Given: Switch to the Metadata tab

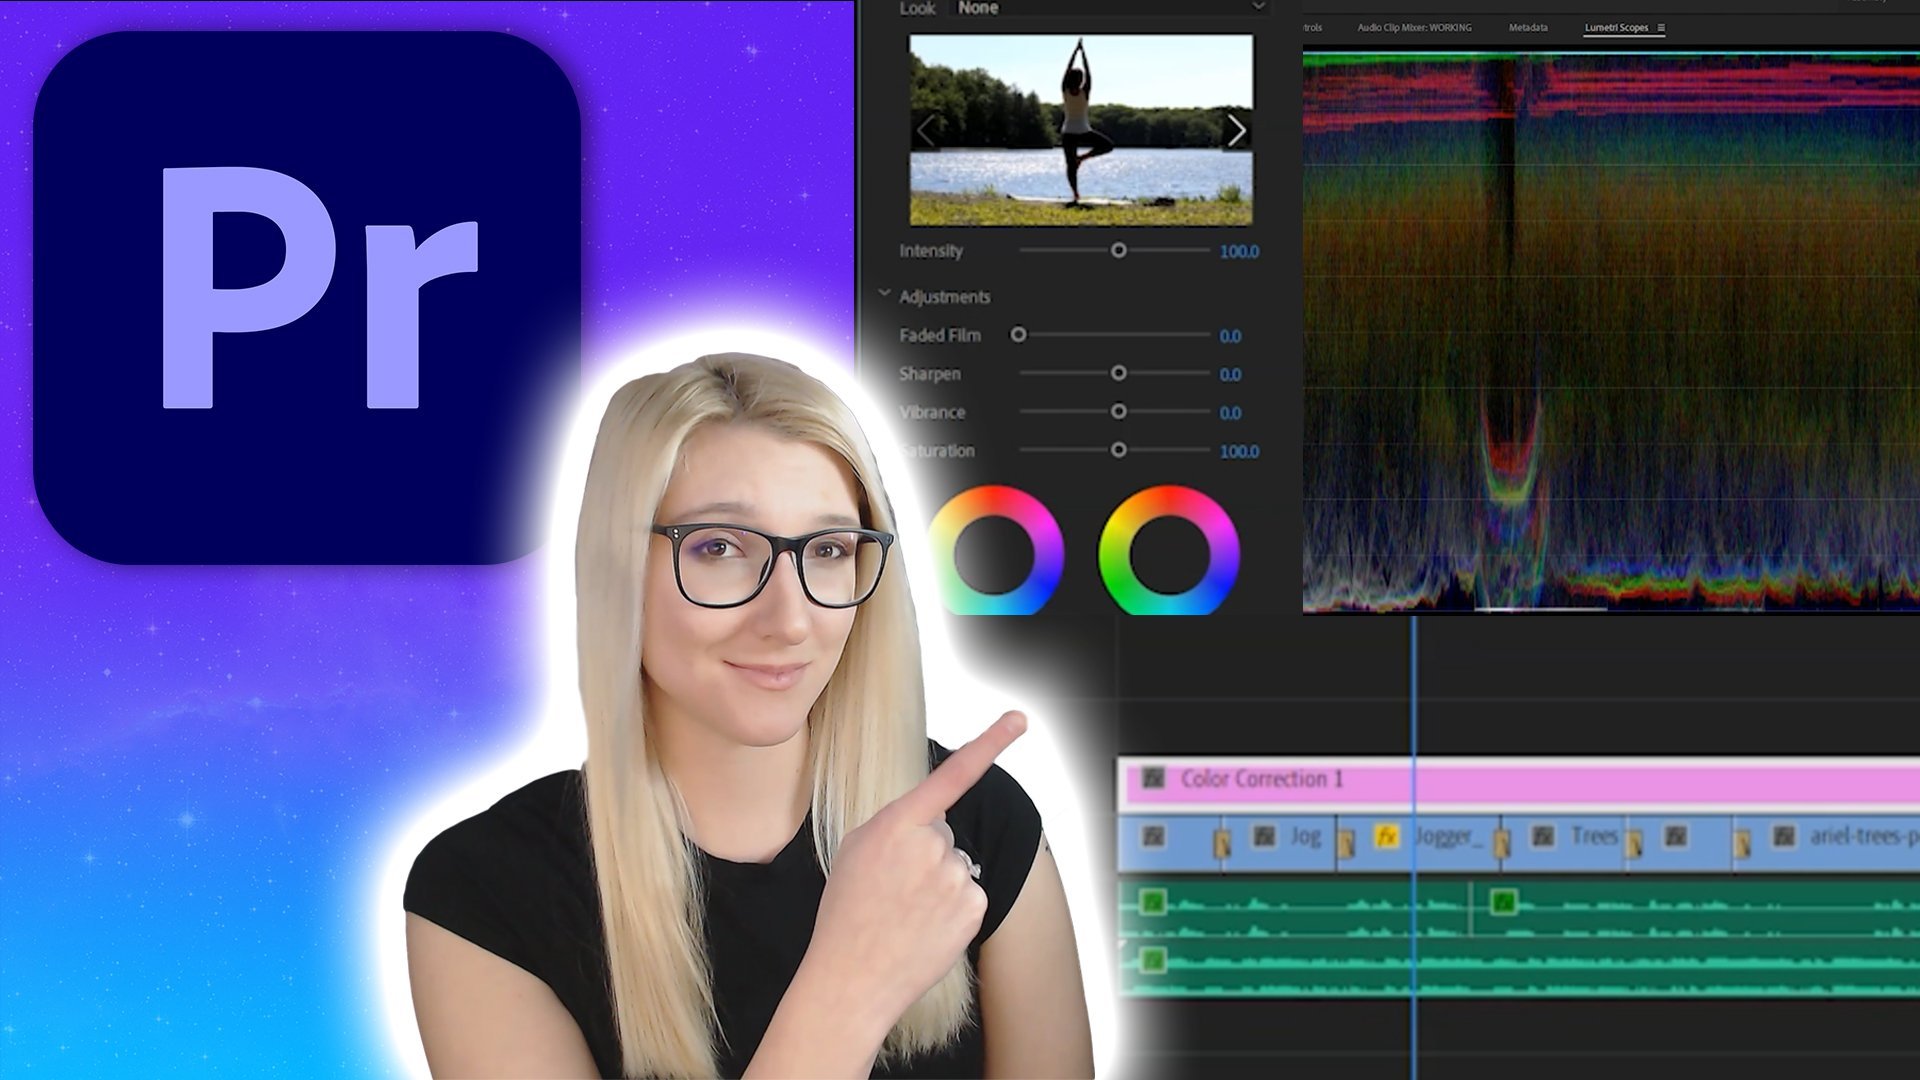Looking at the screenshot, I should tap(1528, 28).
